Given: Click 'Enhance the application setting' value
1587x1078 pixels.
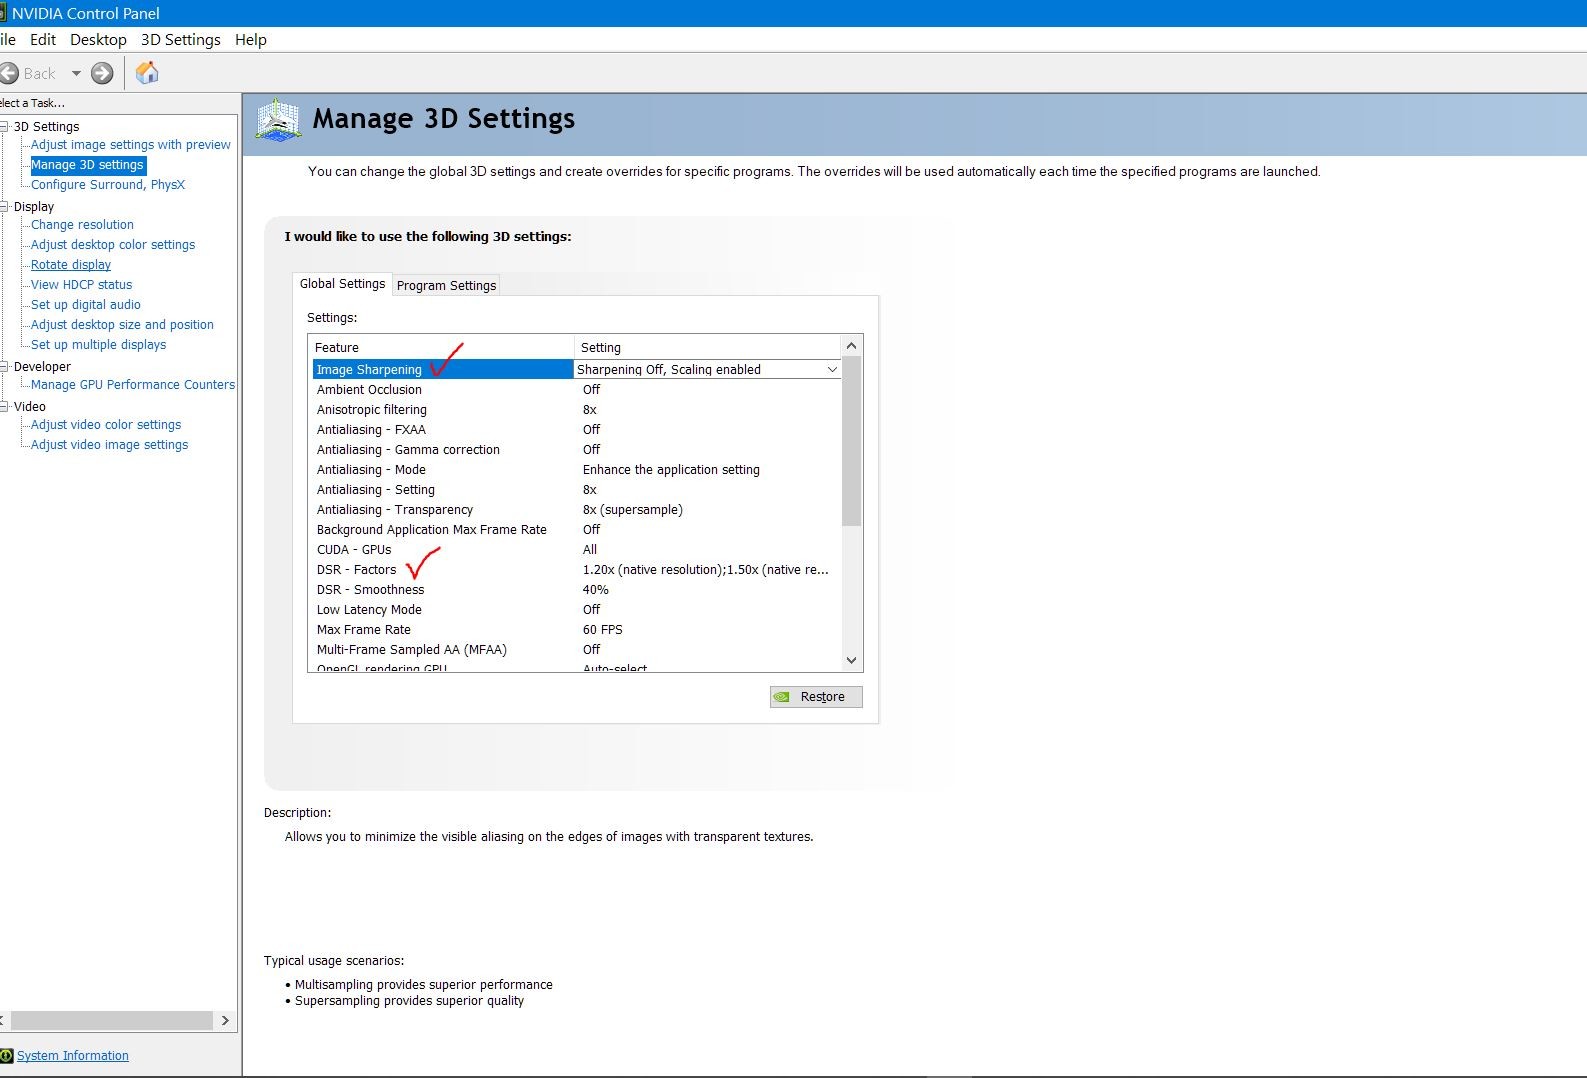Looking at the screenshot, I should 671,470.
